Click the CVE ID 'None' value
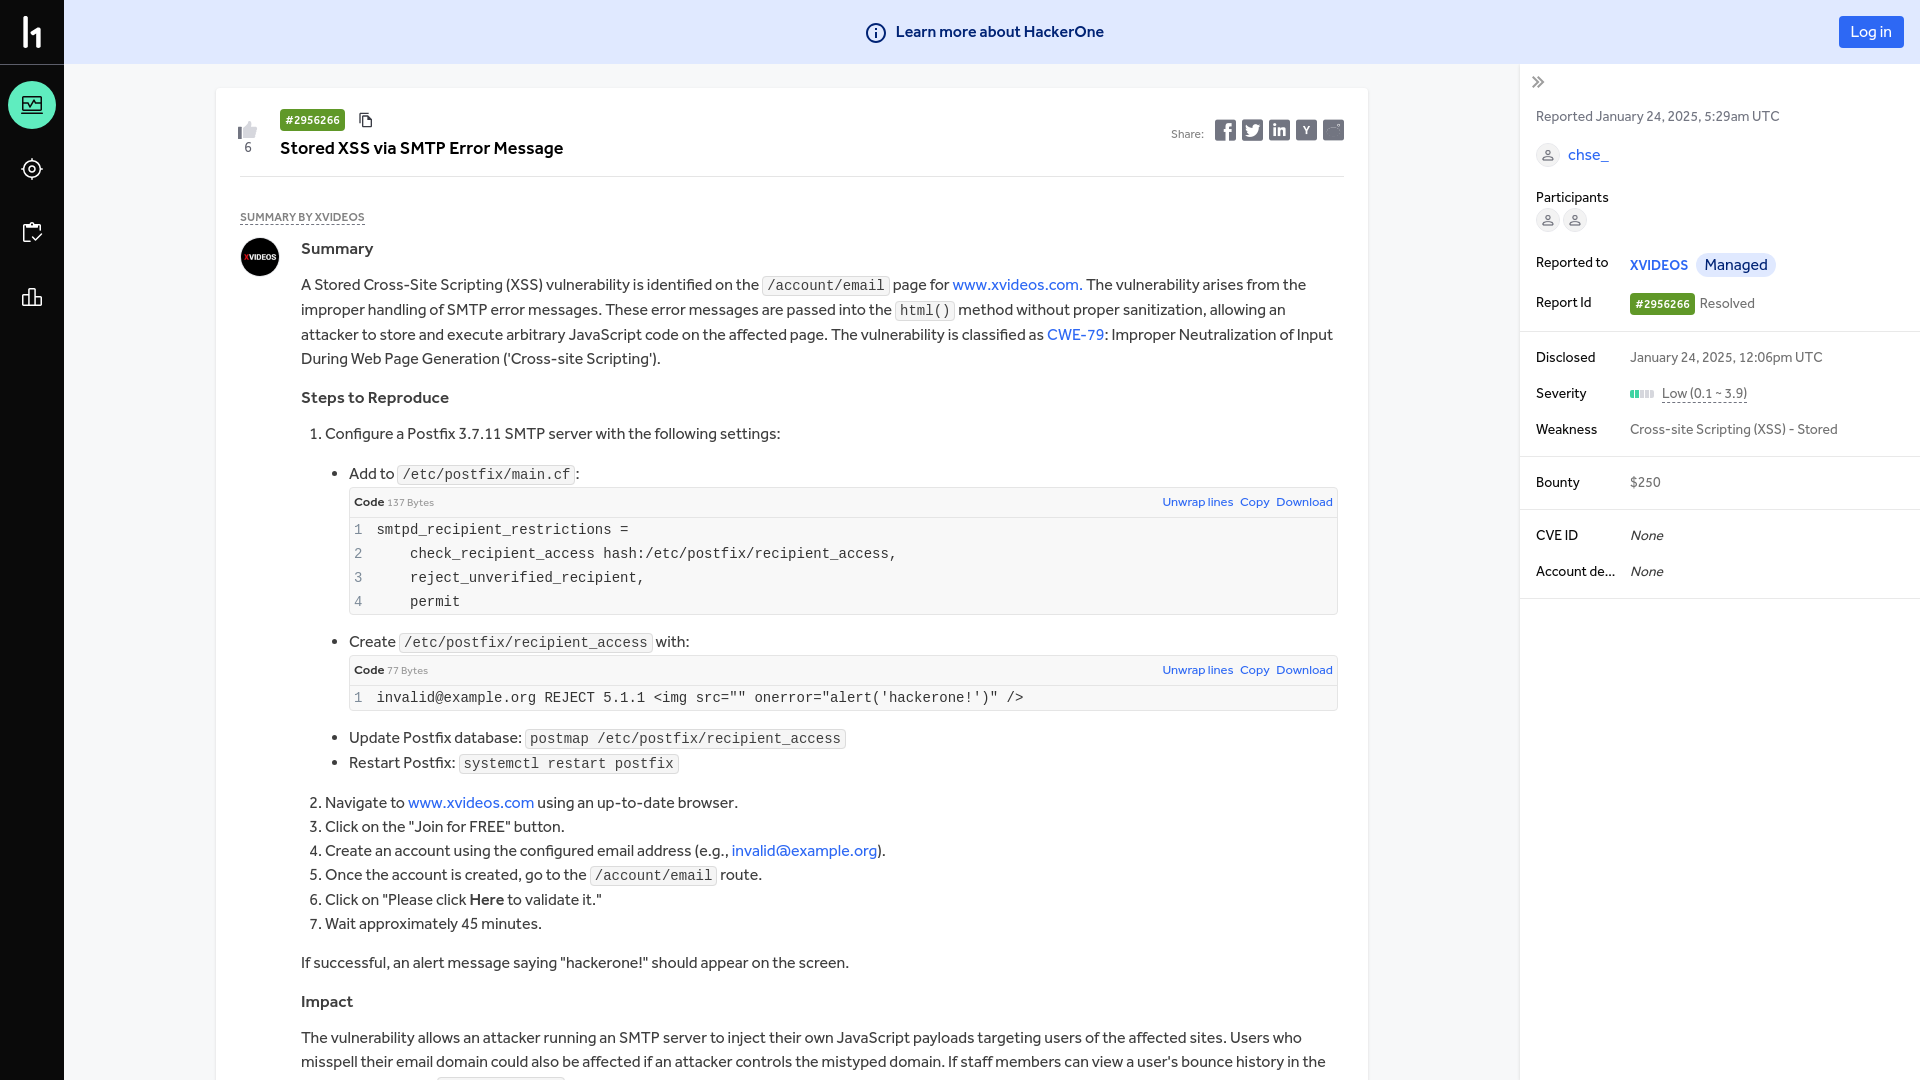Viewport: 1920px width, 1080px height. point(1646,536)
